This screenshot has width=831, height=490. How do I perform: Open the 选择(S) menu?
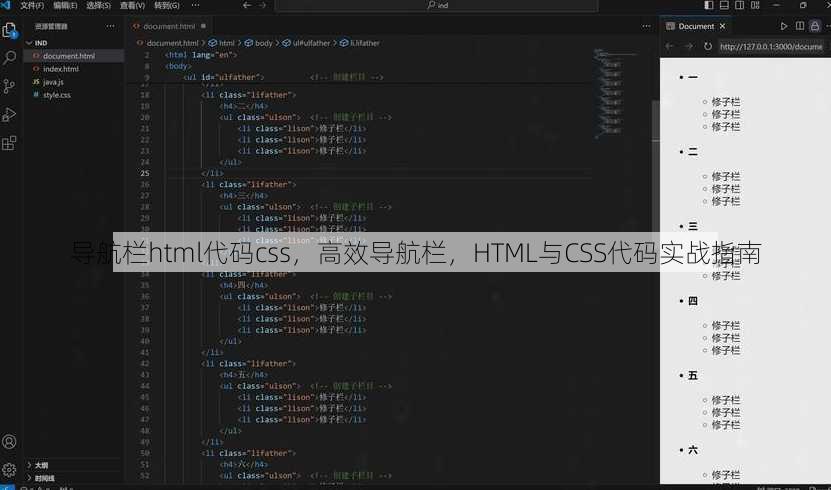coord(98,5)
